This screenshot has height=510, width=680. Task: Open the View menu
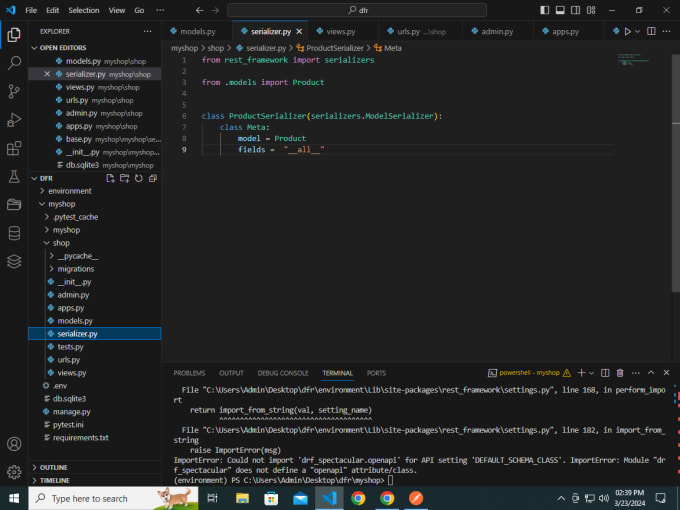(117, 10)
